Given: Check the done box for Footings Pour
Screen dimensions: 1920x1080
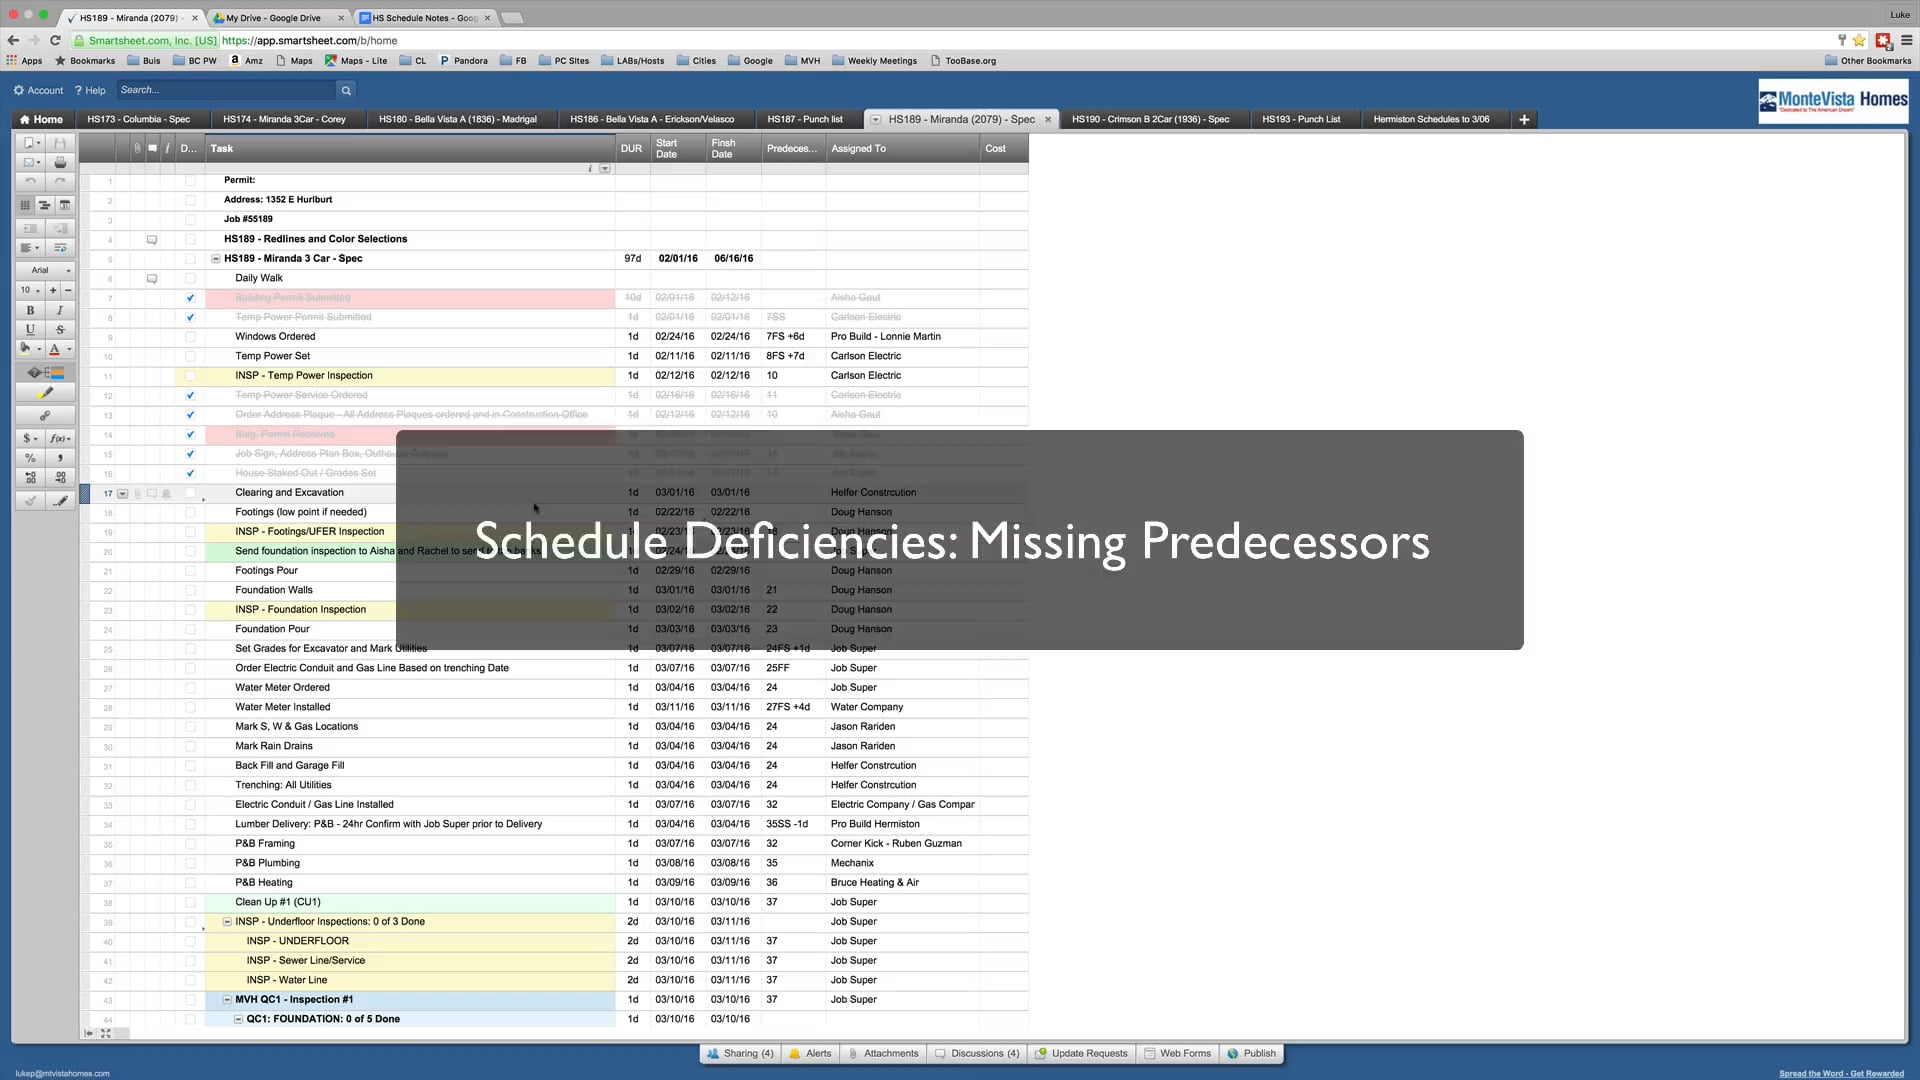Looking at the screenshot, I should pos(190,570).
